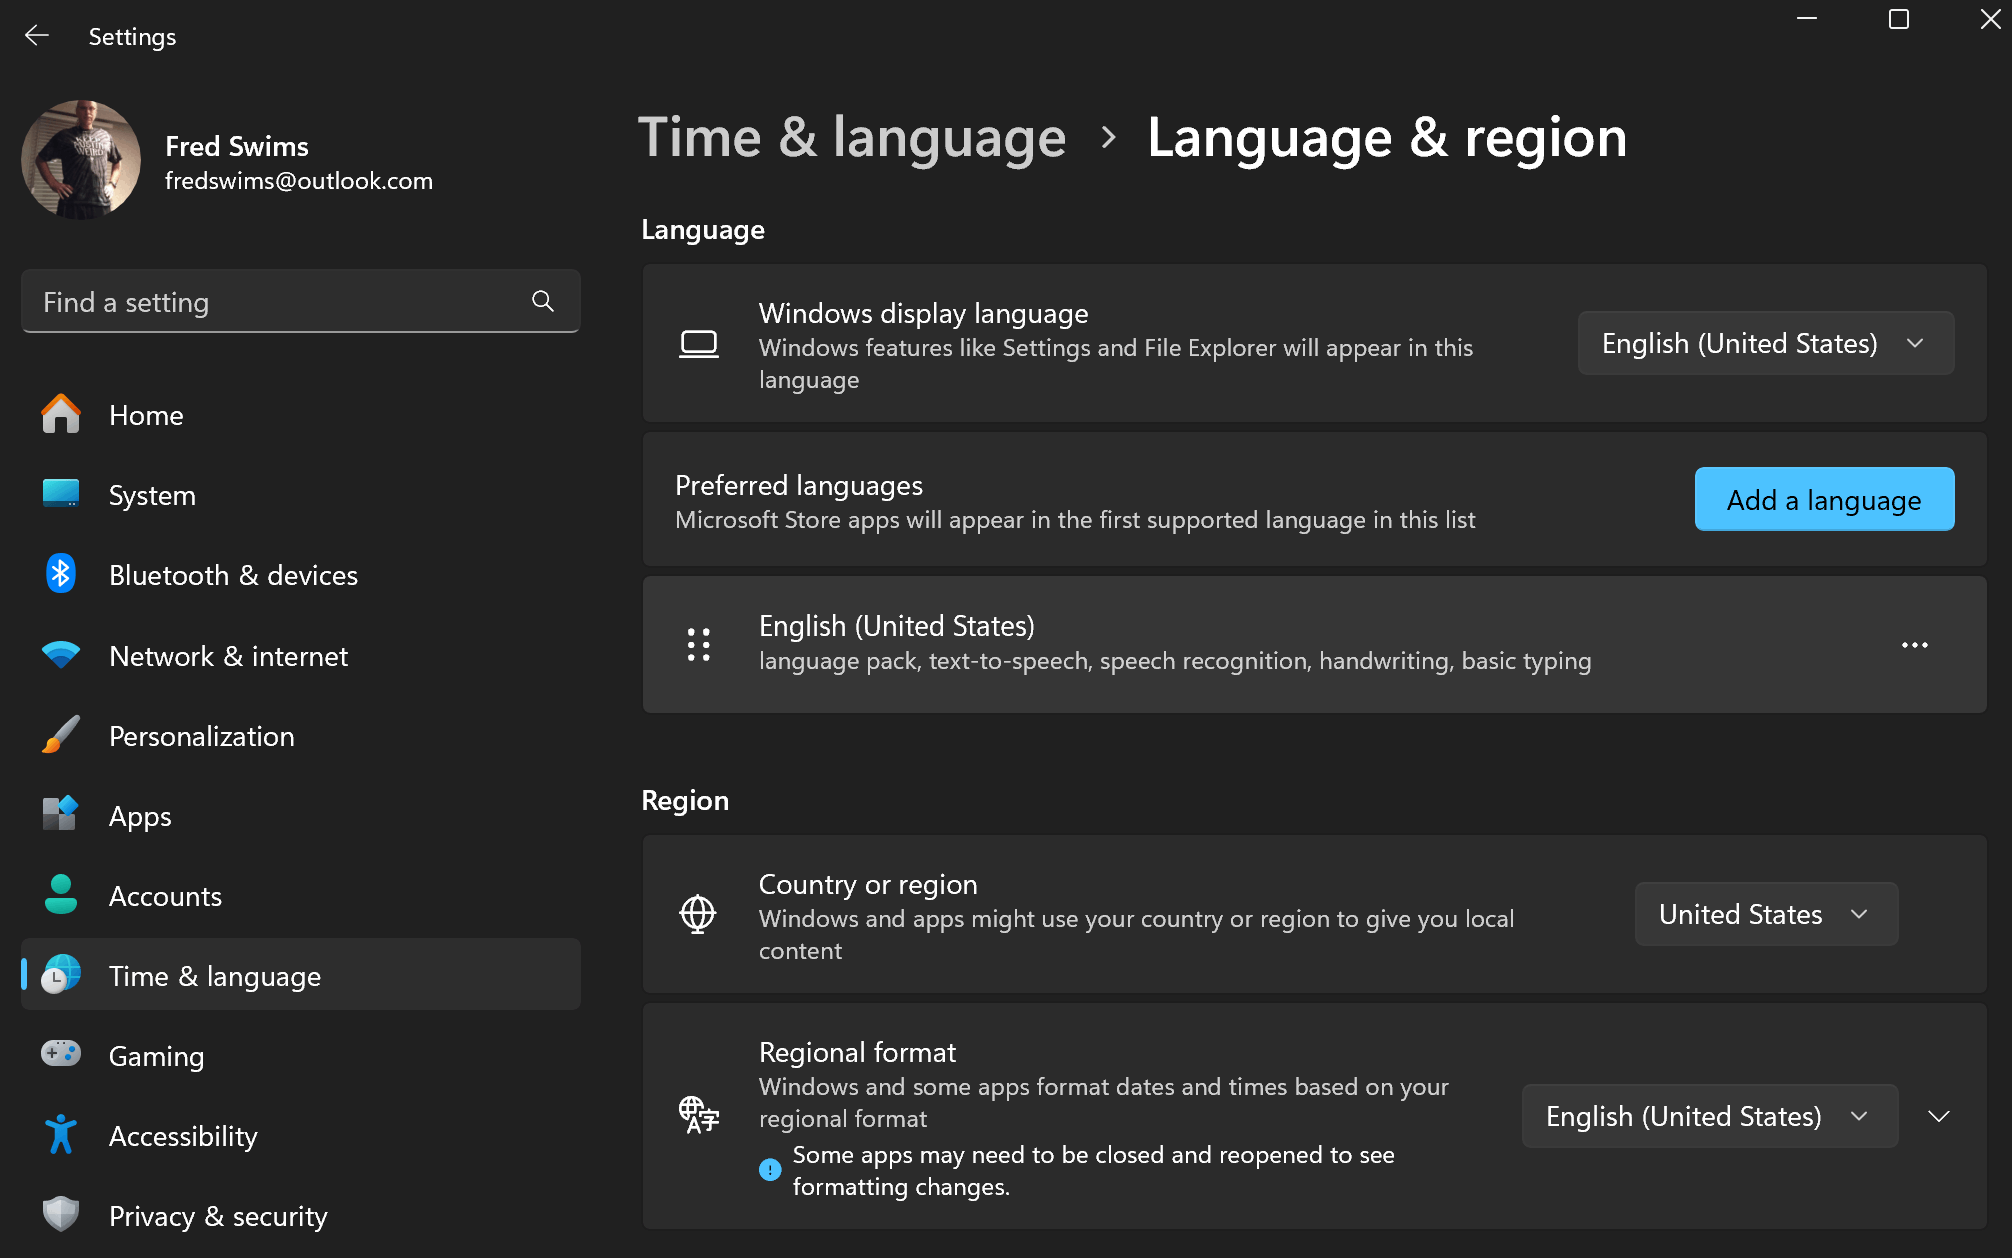This screenshot has width=2012, height=1258.
Task: Click the Accessibility figure icon
Action: pos(61,1135)
